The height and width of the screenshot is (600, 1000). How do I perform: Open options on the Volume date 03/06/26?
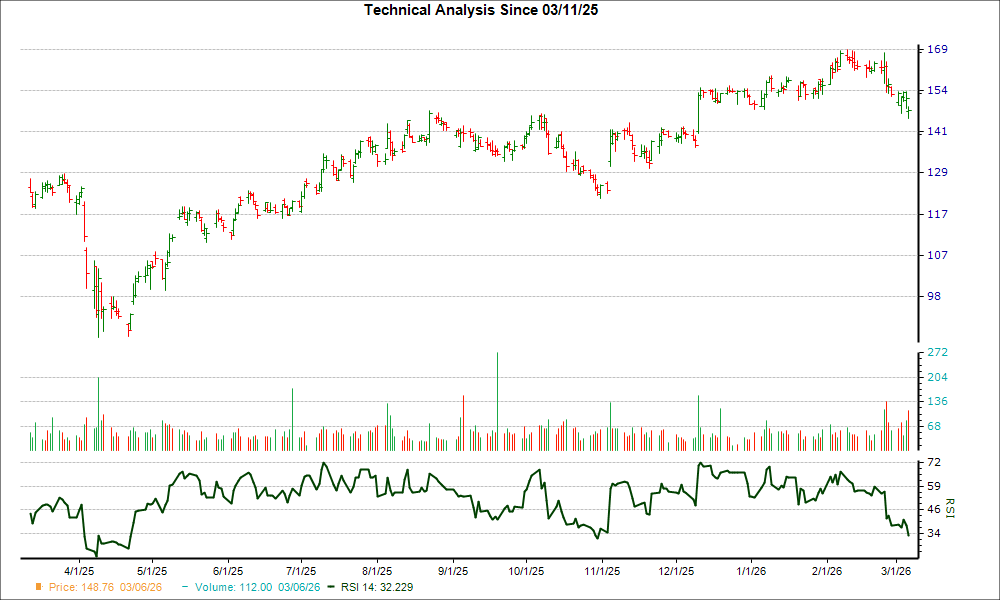click(x=297, y=587)
